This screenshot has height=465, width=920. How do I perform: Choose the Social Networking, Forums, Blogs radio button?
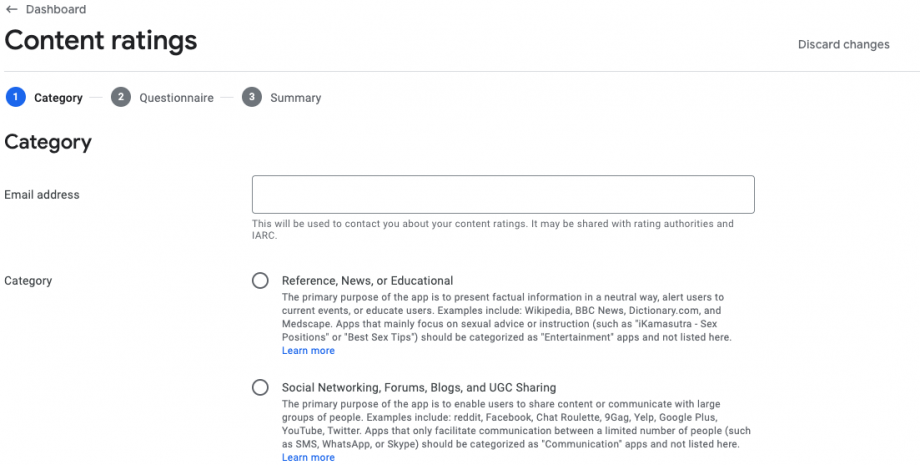coord(260,387)
